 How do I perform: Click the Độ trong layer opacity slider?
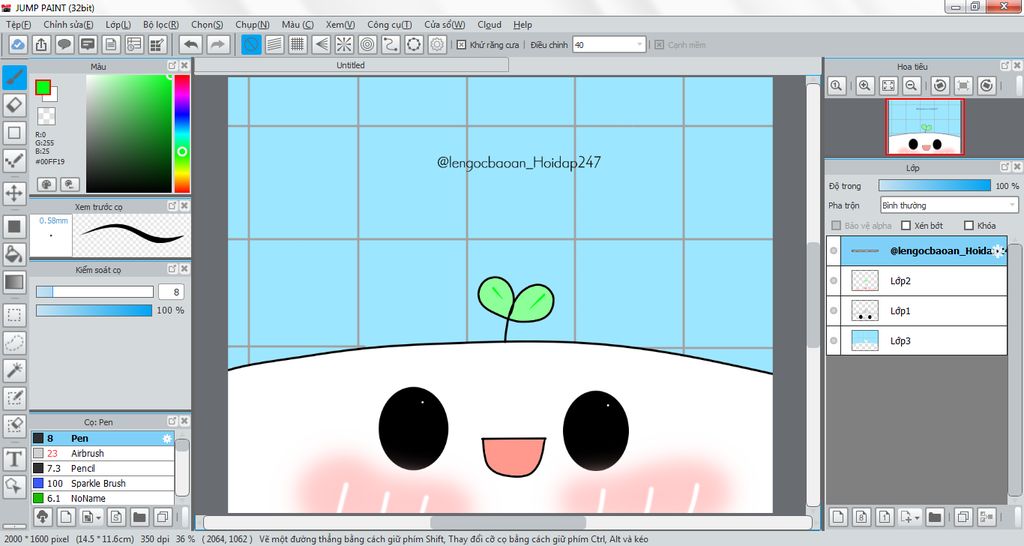point(935,186)
